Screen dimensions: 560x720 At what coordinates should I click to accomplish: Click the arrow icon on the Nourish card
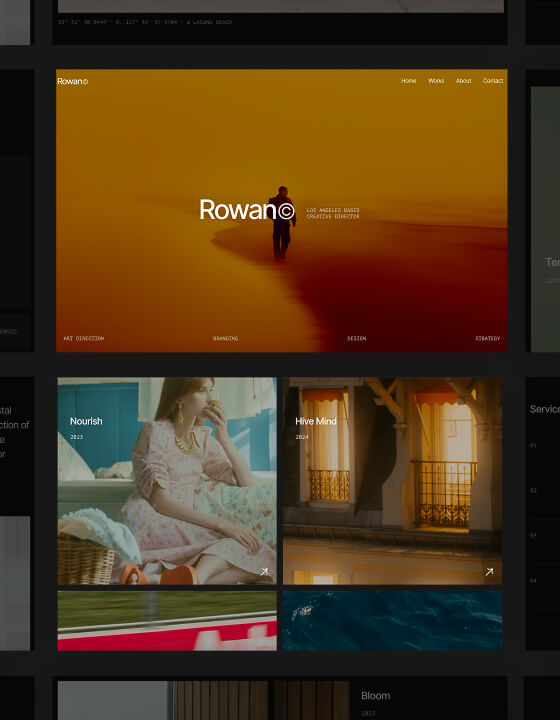point(264,572)
